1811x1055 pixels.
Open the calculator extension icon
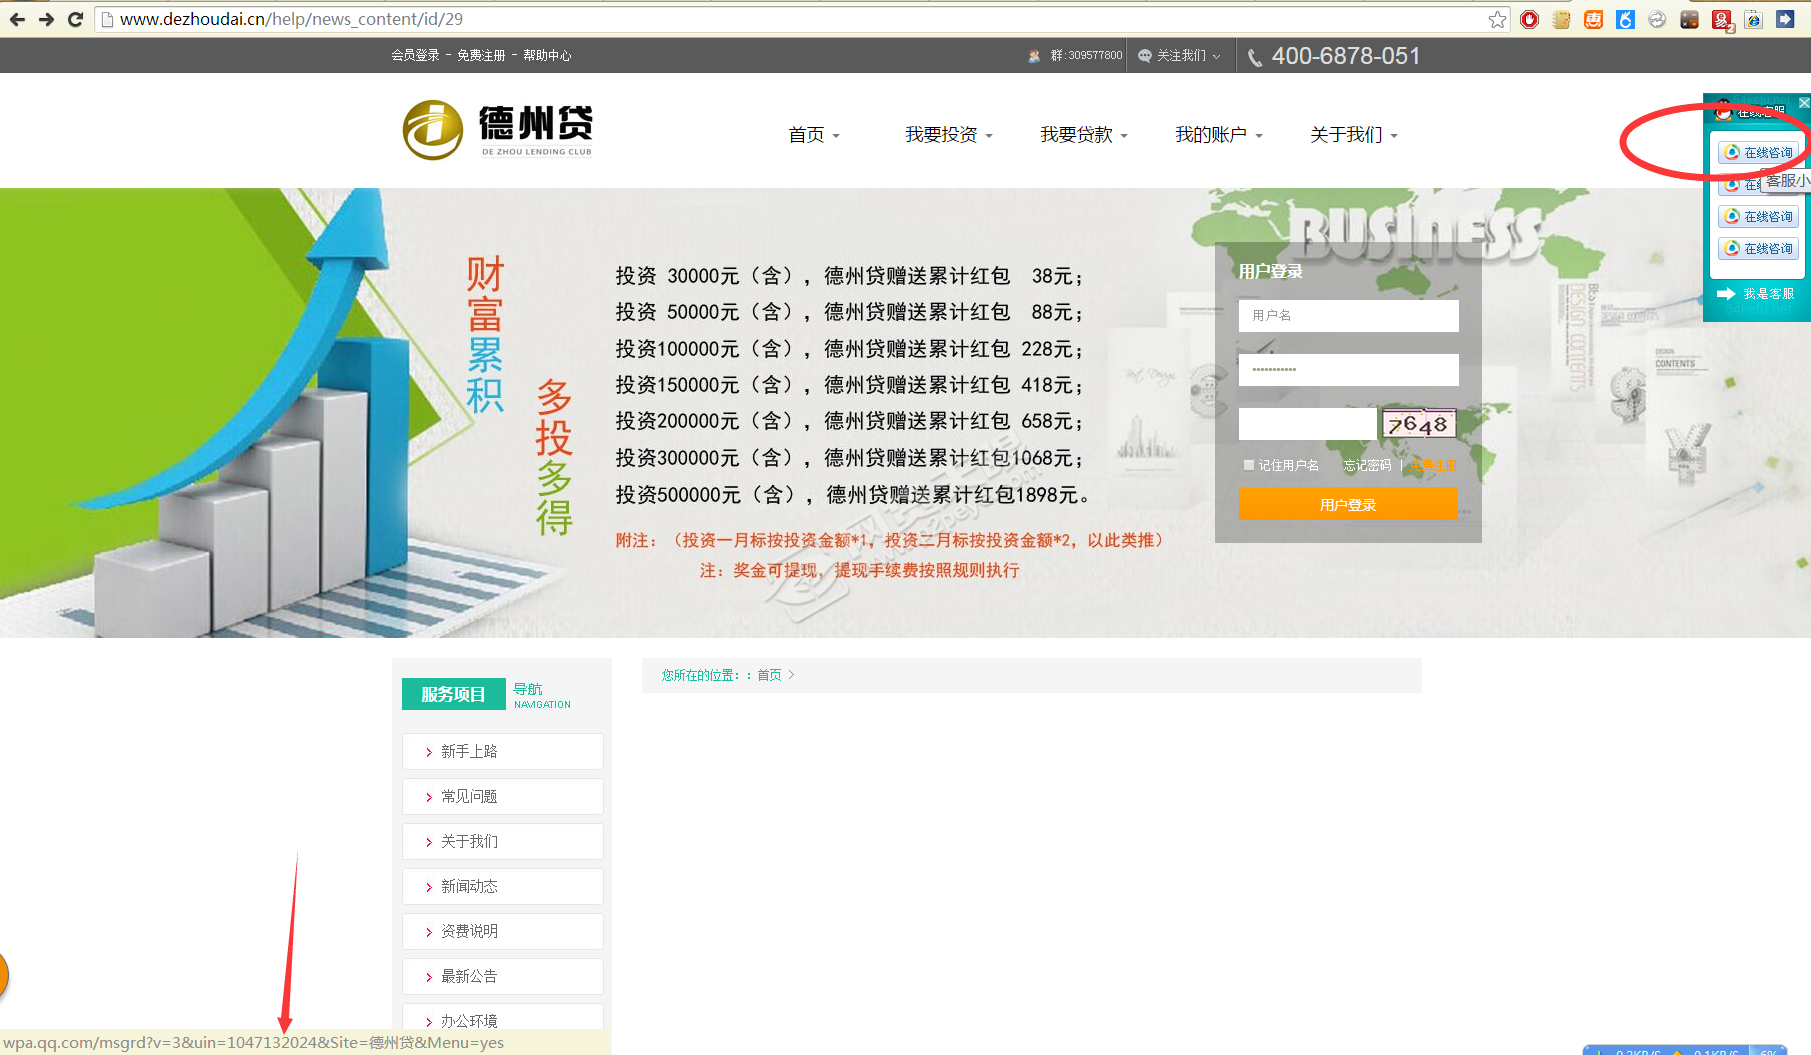(x=1689, y=19)
